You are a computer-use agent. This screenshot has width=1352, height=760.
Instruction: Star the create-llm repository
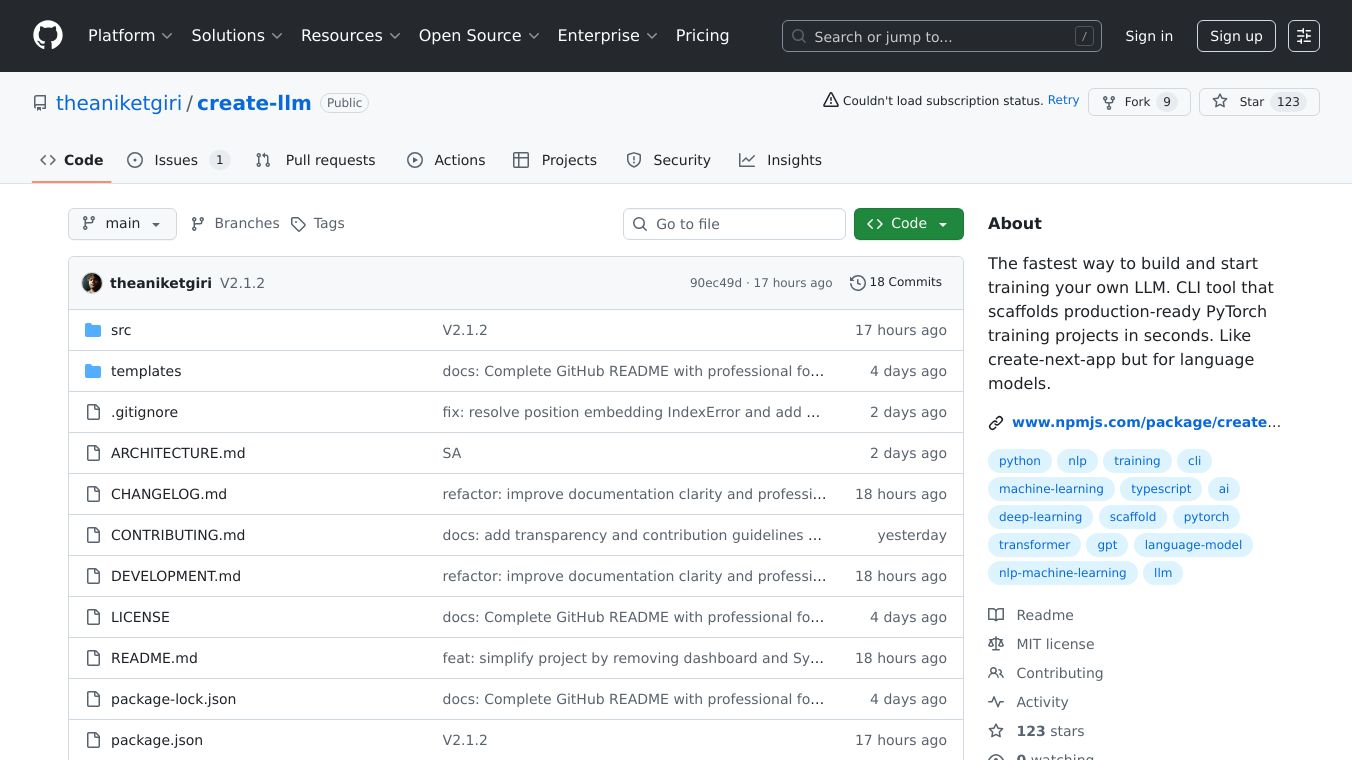point(1240,102)
